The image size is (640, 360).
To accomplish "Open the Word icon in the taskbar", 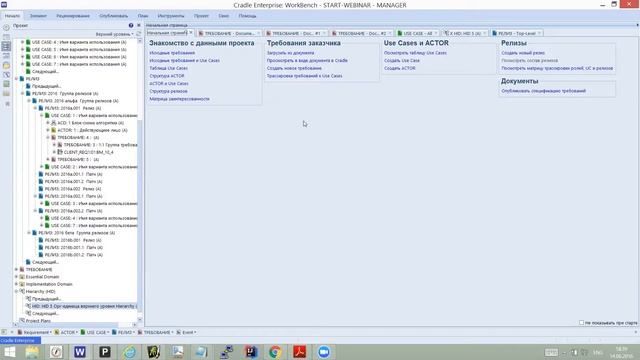I will [x=80, y=352].
